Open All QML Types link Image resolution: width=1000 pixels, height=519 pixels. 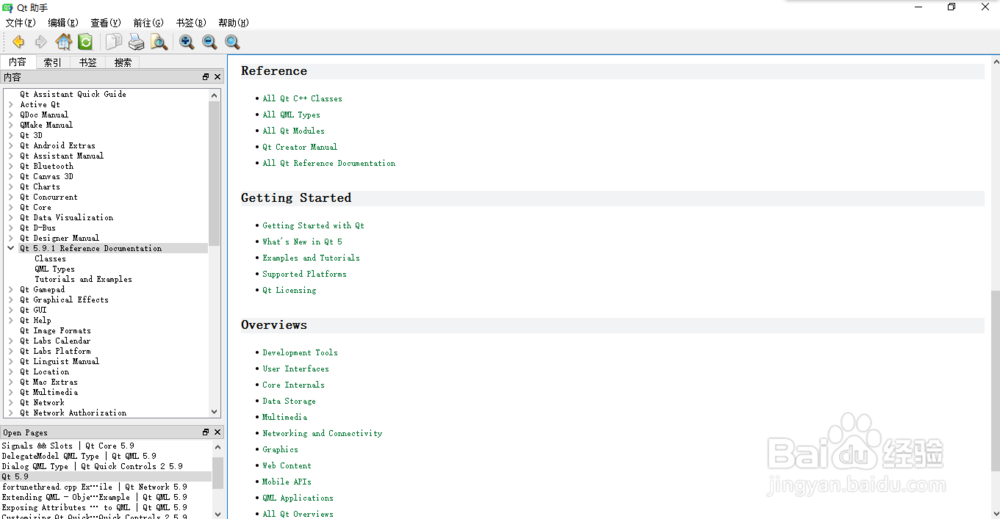point(291,115)
